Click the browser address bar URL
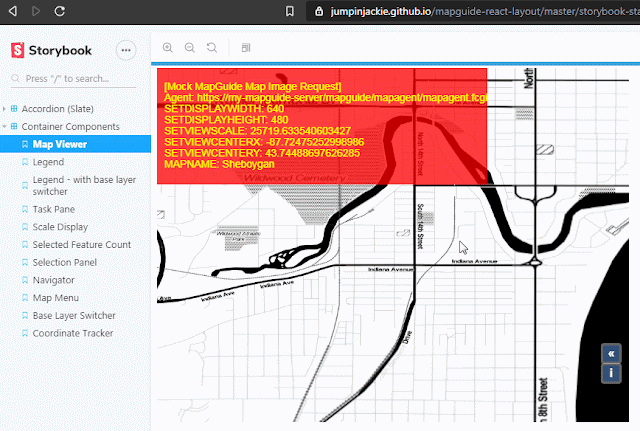 click(x=485, y=11)
